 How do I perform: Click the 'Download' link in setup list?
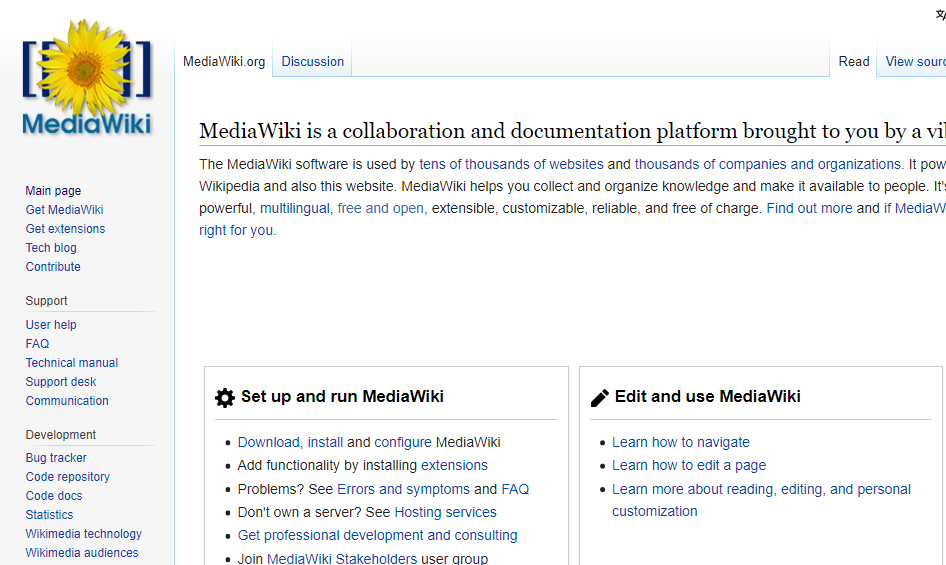coord(268,442)
